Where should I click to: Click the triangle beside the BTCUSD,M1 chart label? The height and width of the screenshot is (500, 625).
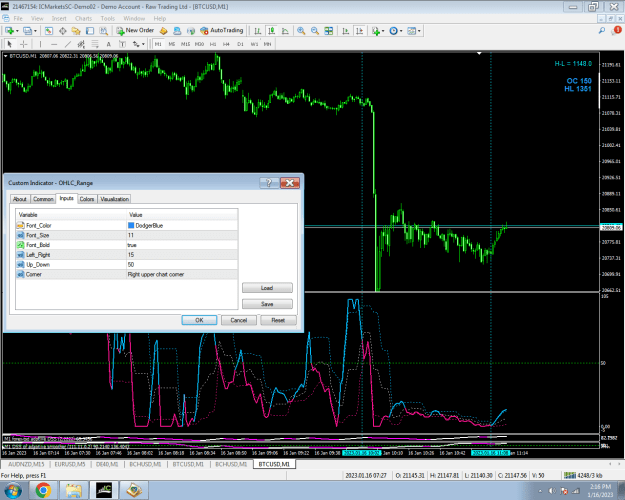point(6,56)
